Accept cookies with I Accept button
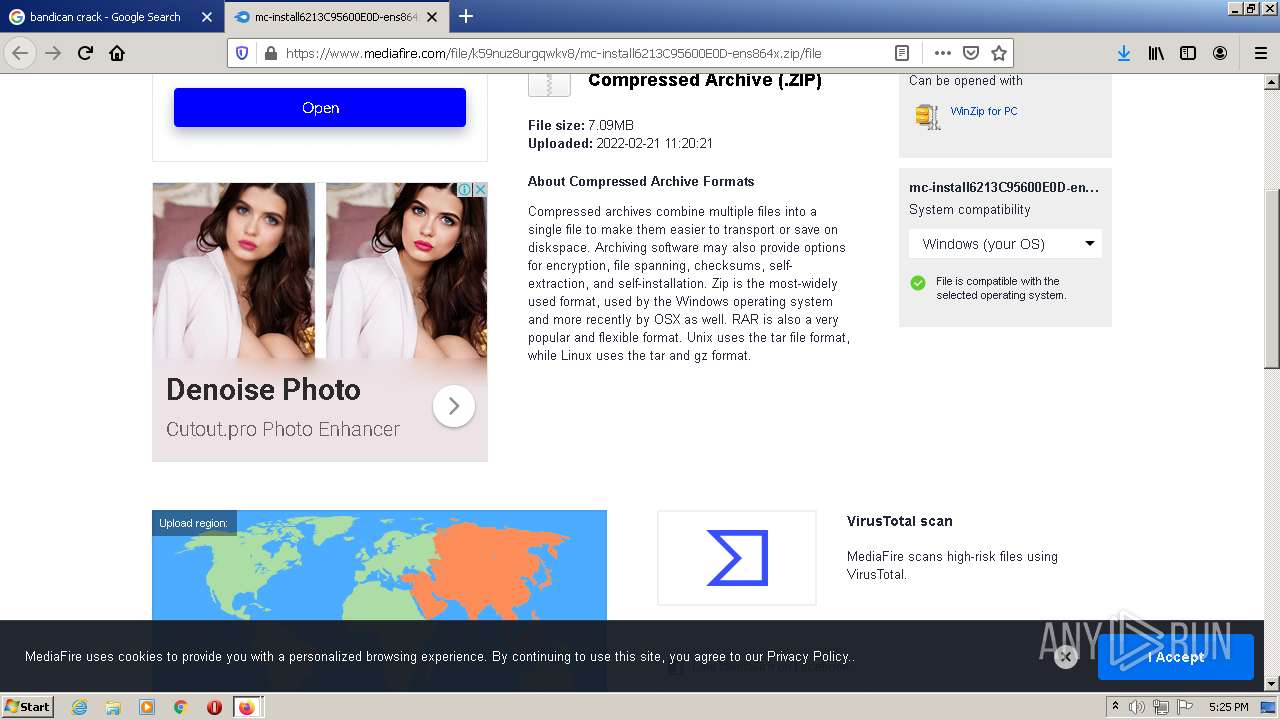This screenshot has width=1280, height=720. [1175, 657]
